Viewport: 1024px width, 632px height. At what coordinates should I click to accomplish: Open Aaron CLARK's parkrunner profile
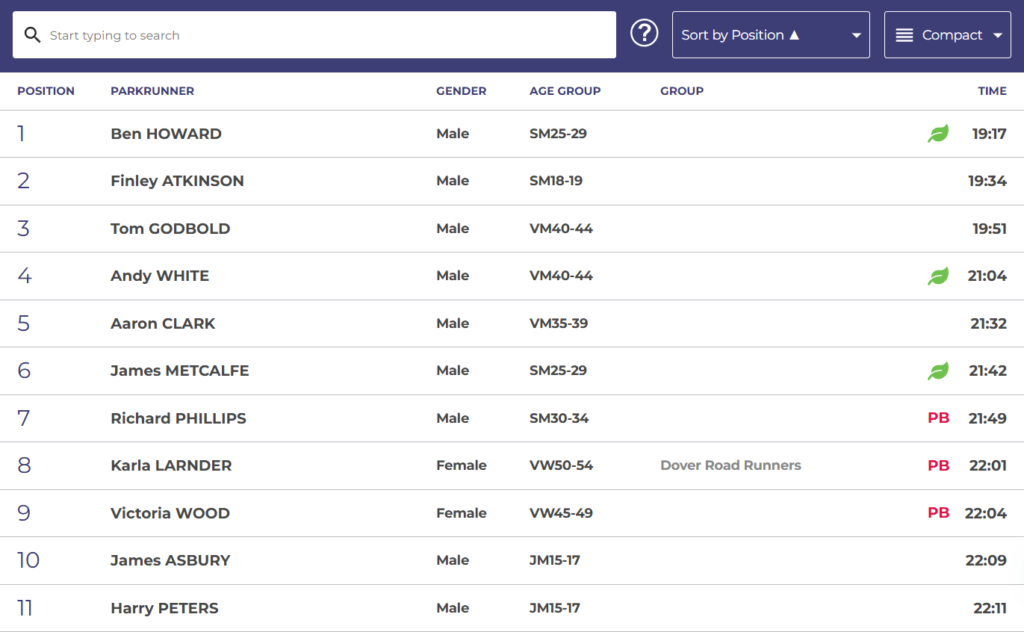pos(163,323)
